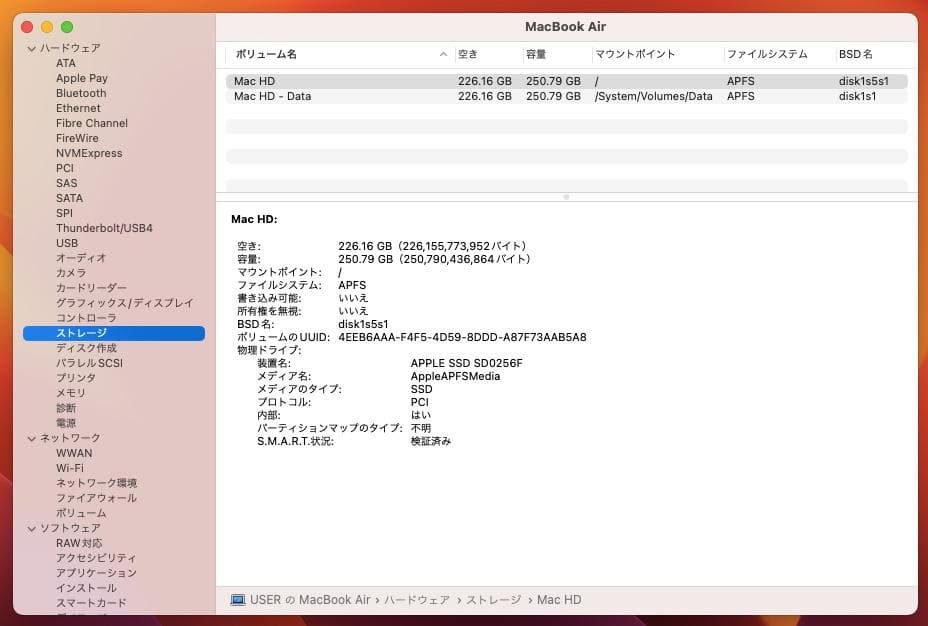Select メモリ in sidebar
The height and width of the screenshot is (626, 928).
(x=70, y=393)
